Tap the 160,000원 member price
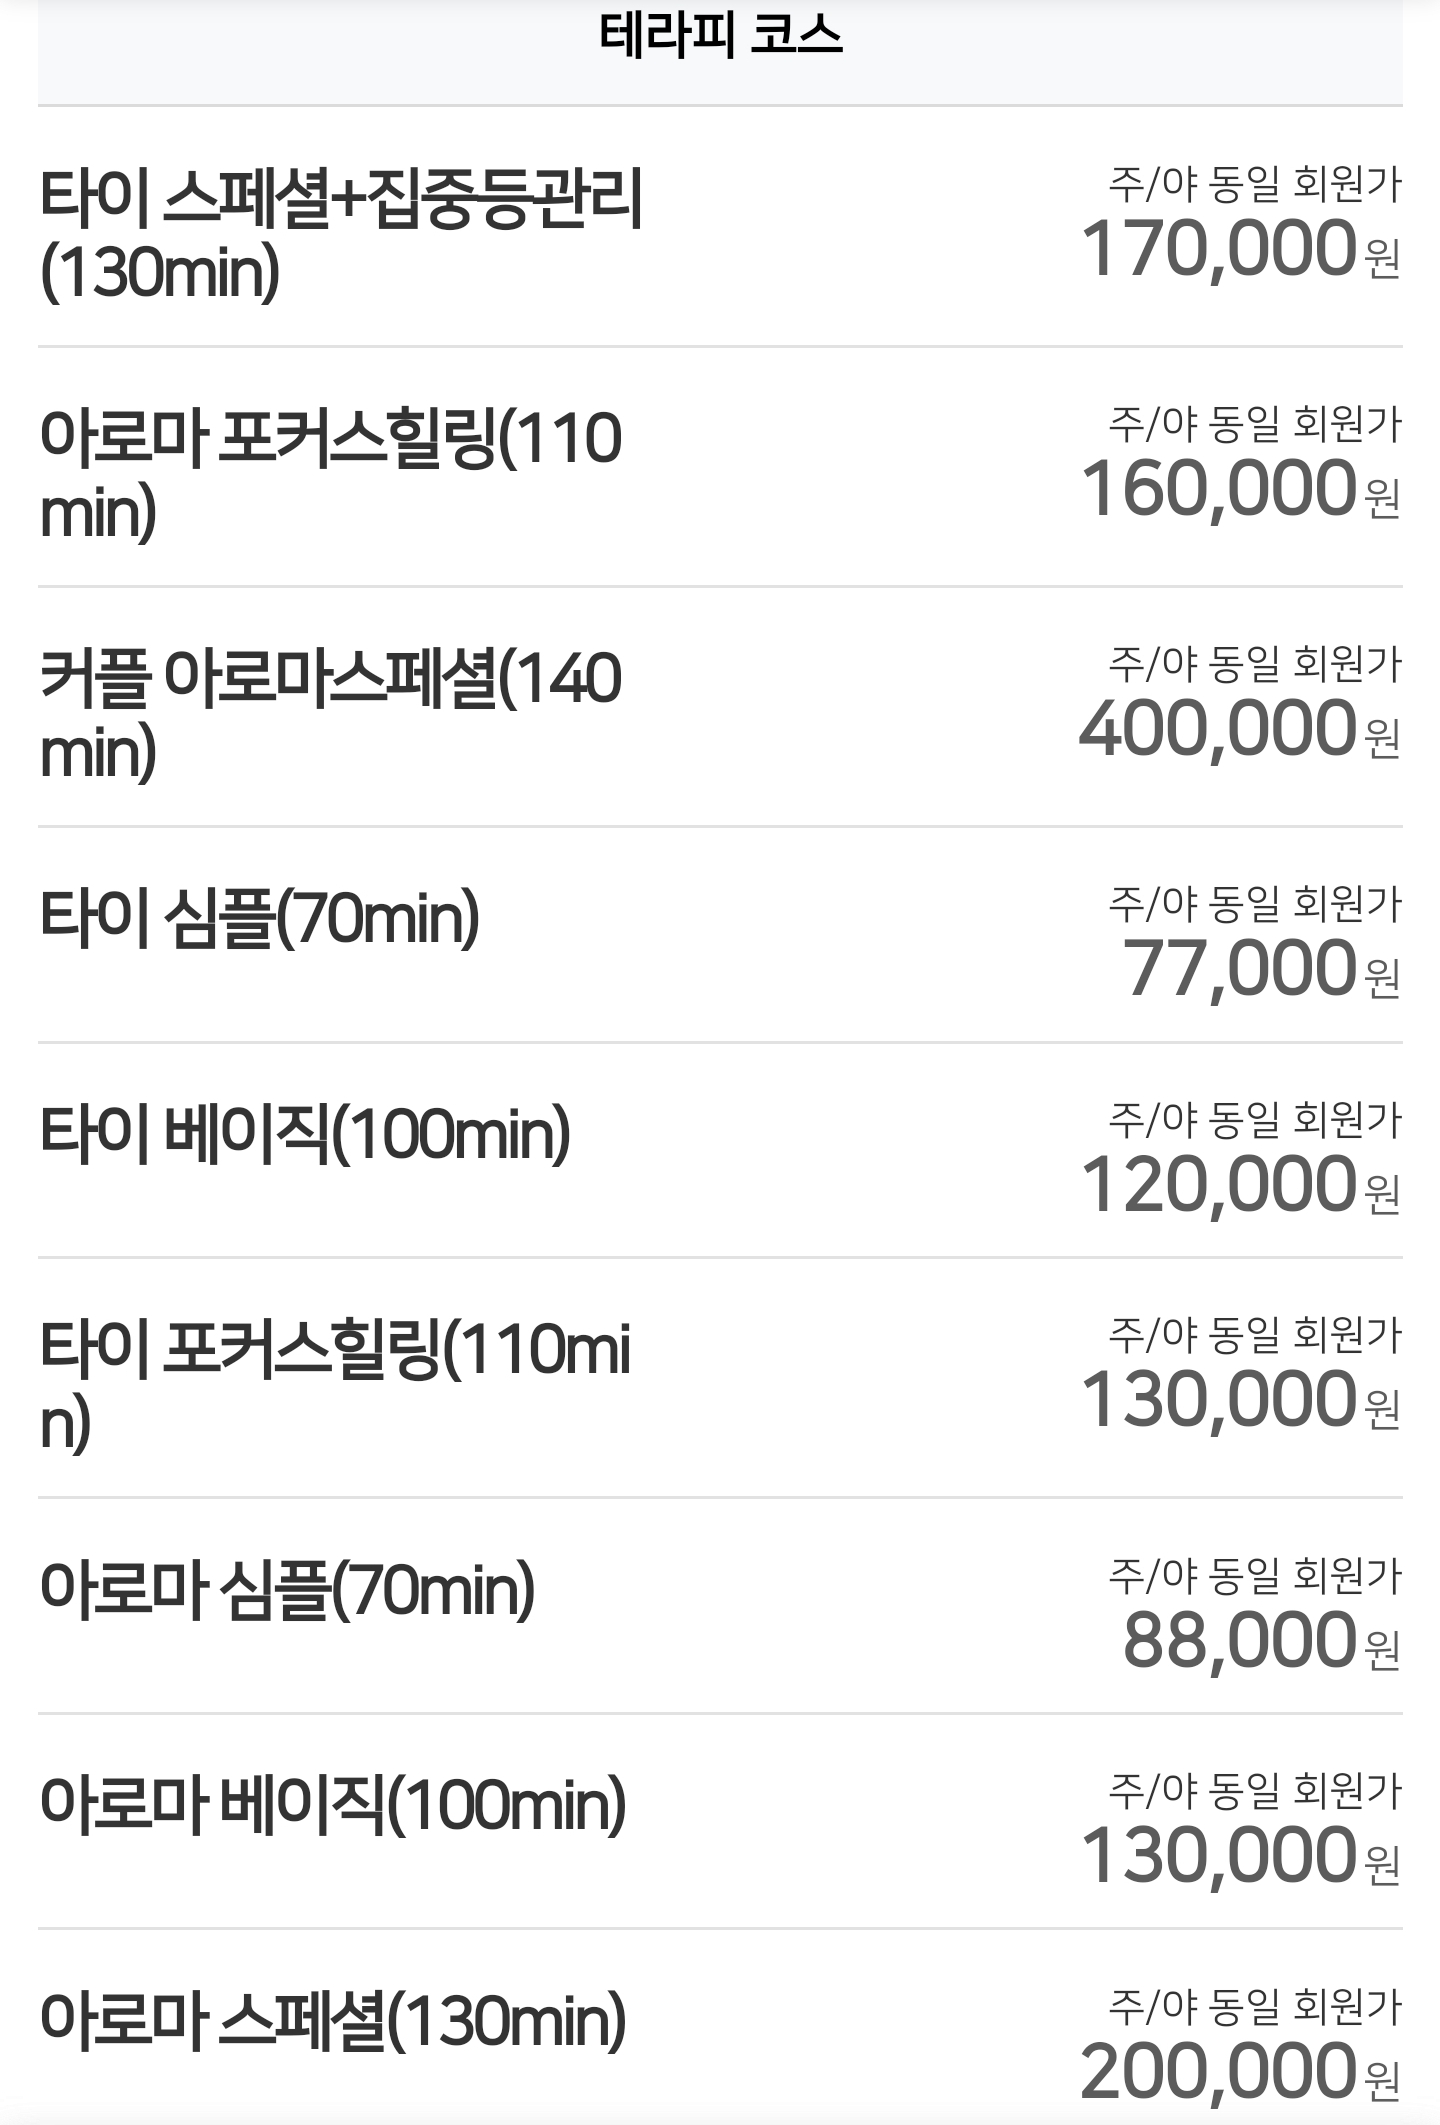 (1240, 489)
